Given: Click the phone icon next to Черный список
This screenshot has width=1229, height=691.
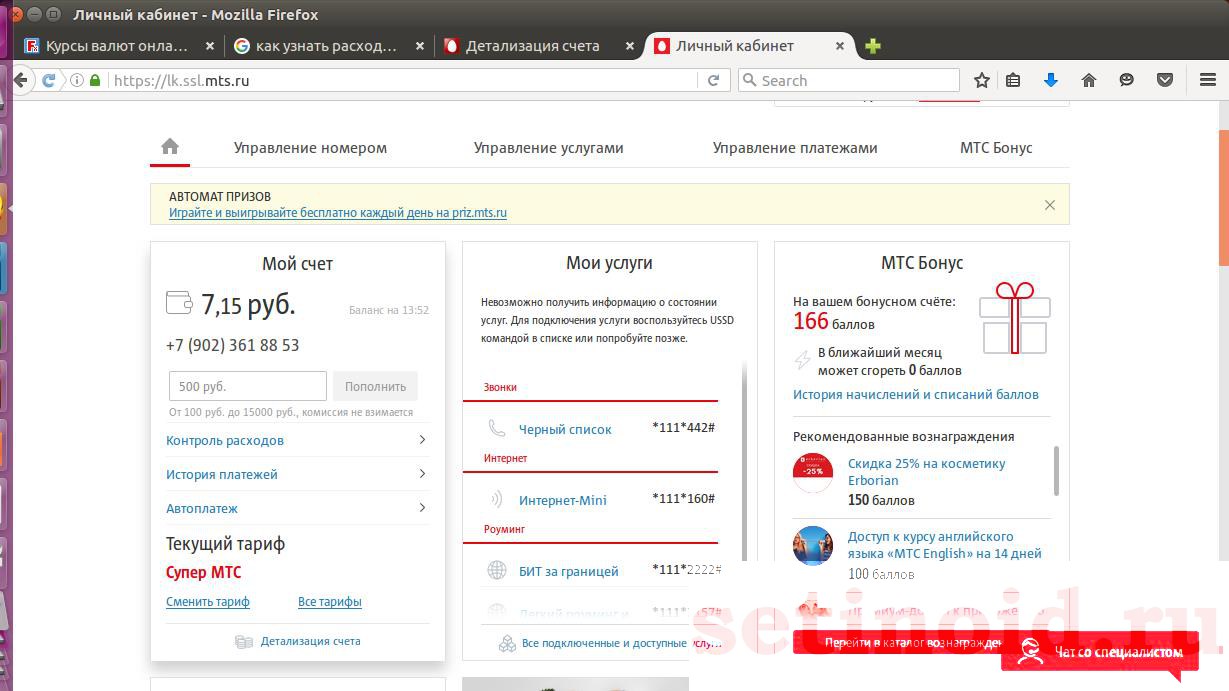Looking at the screenshot, I should click(x=496, y=428).
